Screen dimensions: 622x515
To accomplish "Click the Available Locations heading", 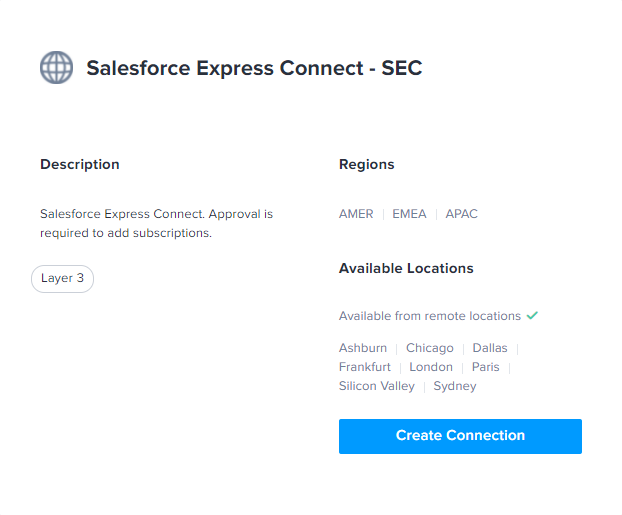I will 406,268.
